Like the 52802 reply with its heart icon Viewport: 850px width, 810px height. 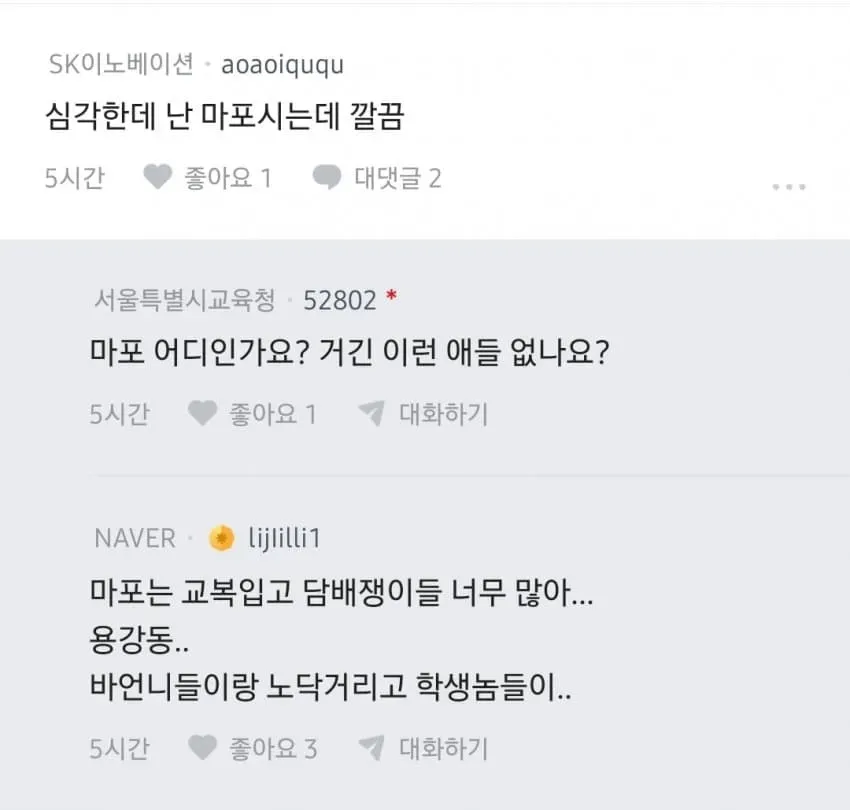pyautogui.click(x=202, y=414)
